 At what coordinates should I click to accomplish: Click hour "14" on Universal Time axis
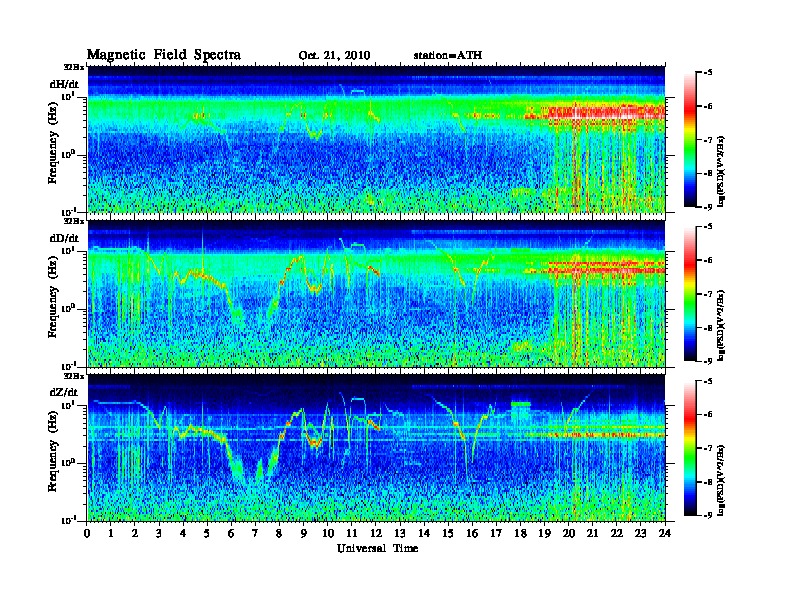pyautogui.click(x=424, y=533)
